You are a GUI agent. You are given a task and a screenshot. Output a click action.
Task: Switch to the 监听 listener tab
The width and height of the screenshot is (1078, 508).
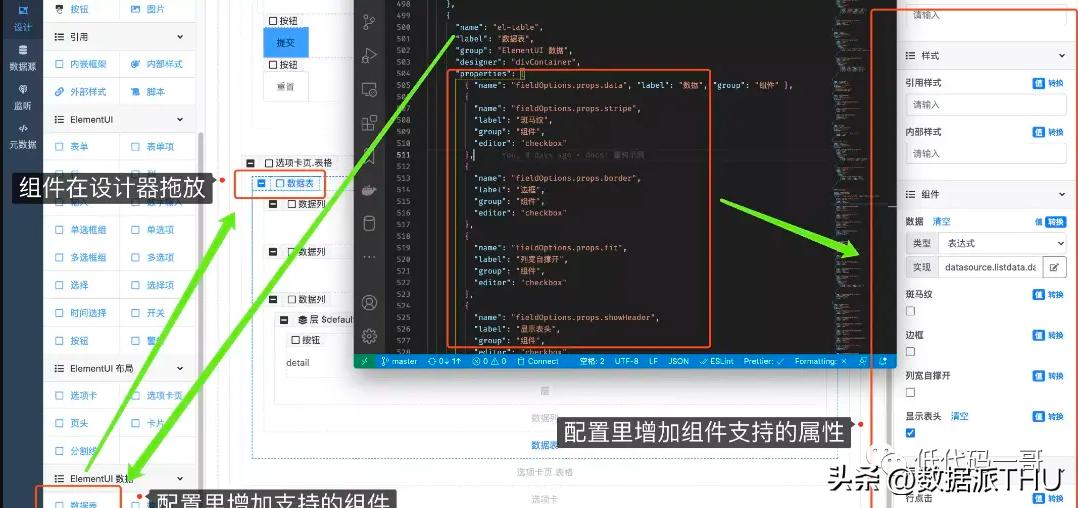(x=22, y=98)
